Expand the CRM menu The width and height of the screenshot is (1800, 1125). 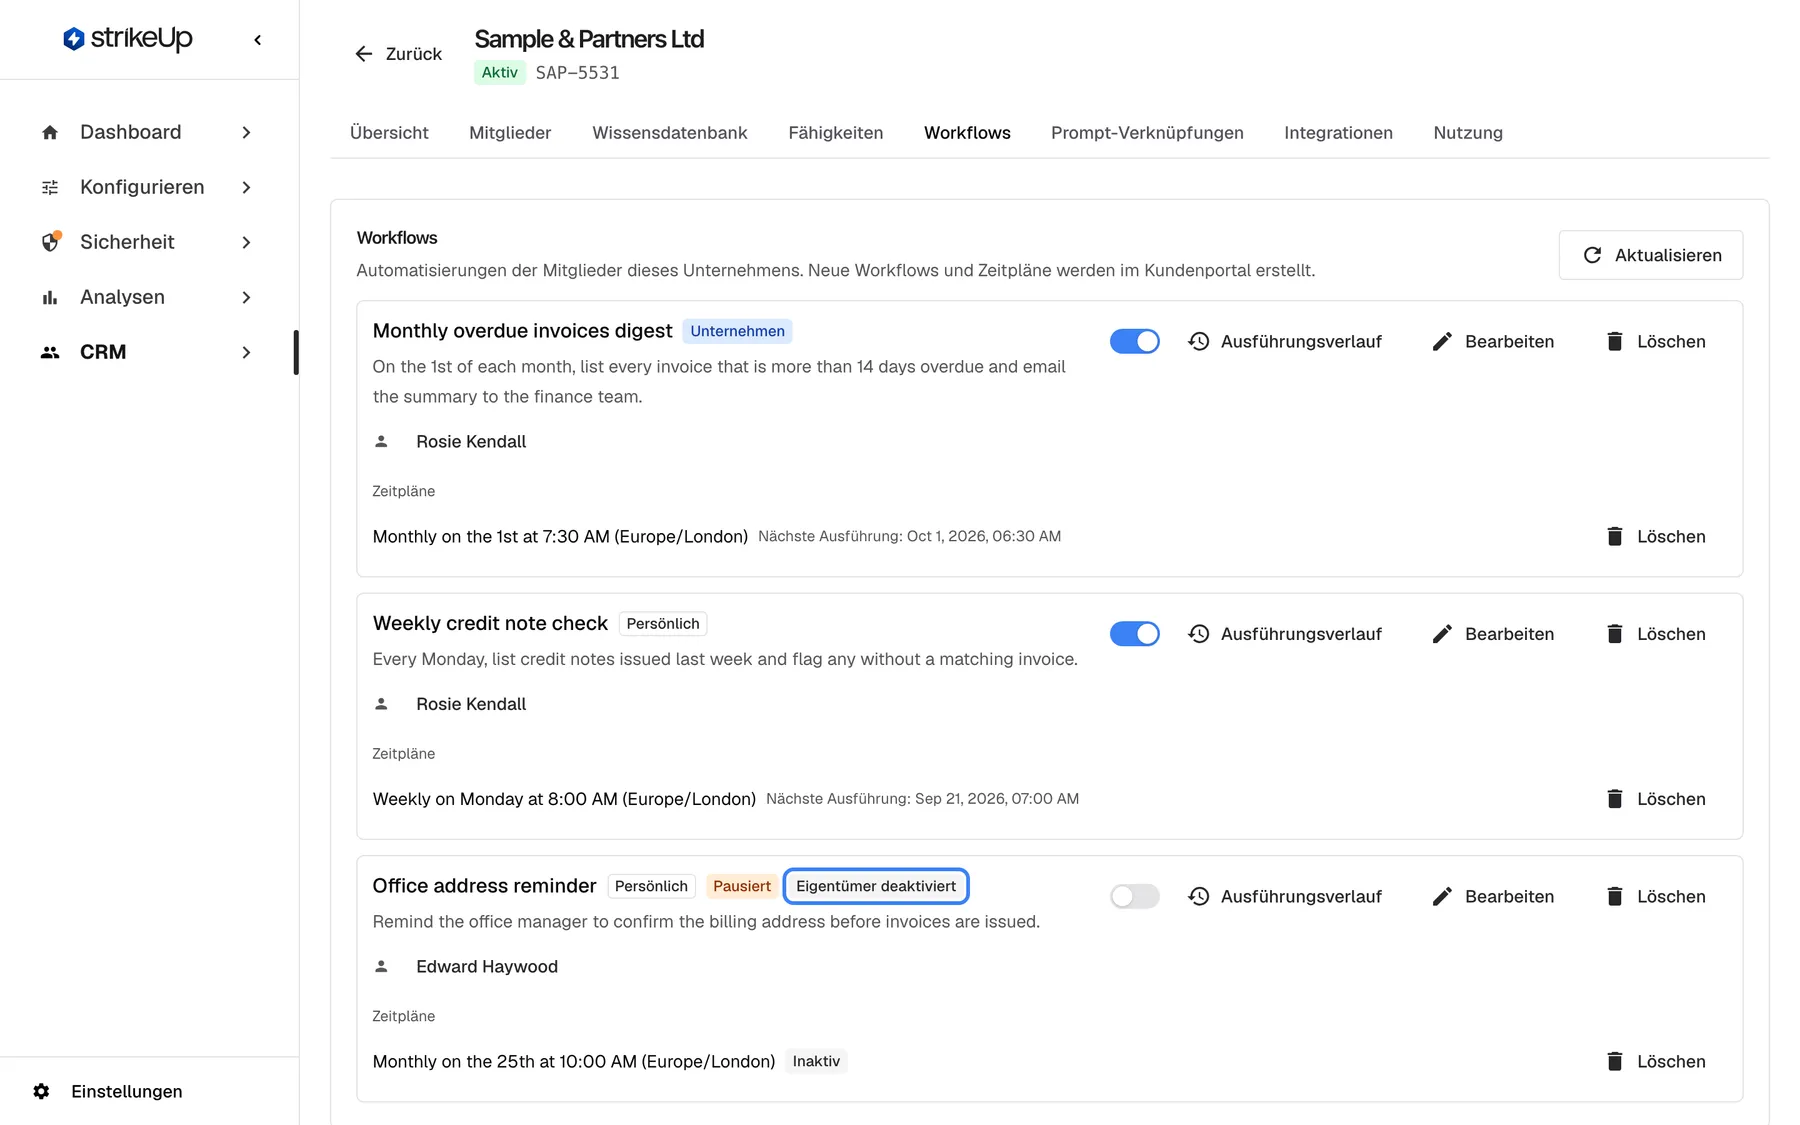tap(246, 352)
